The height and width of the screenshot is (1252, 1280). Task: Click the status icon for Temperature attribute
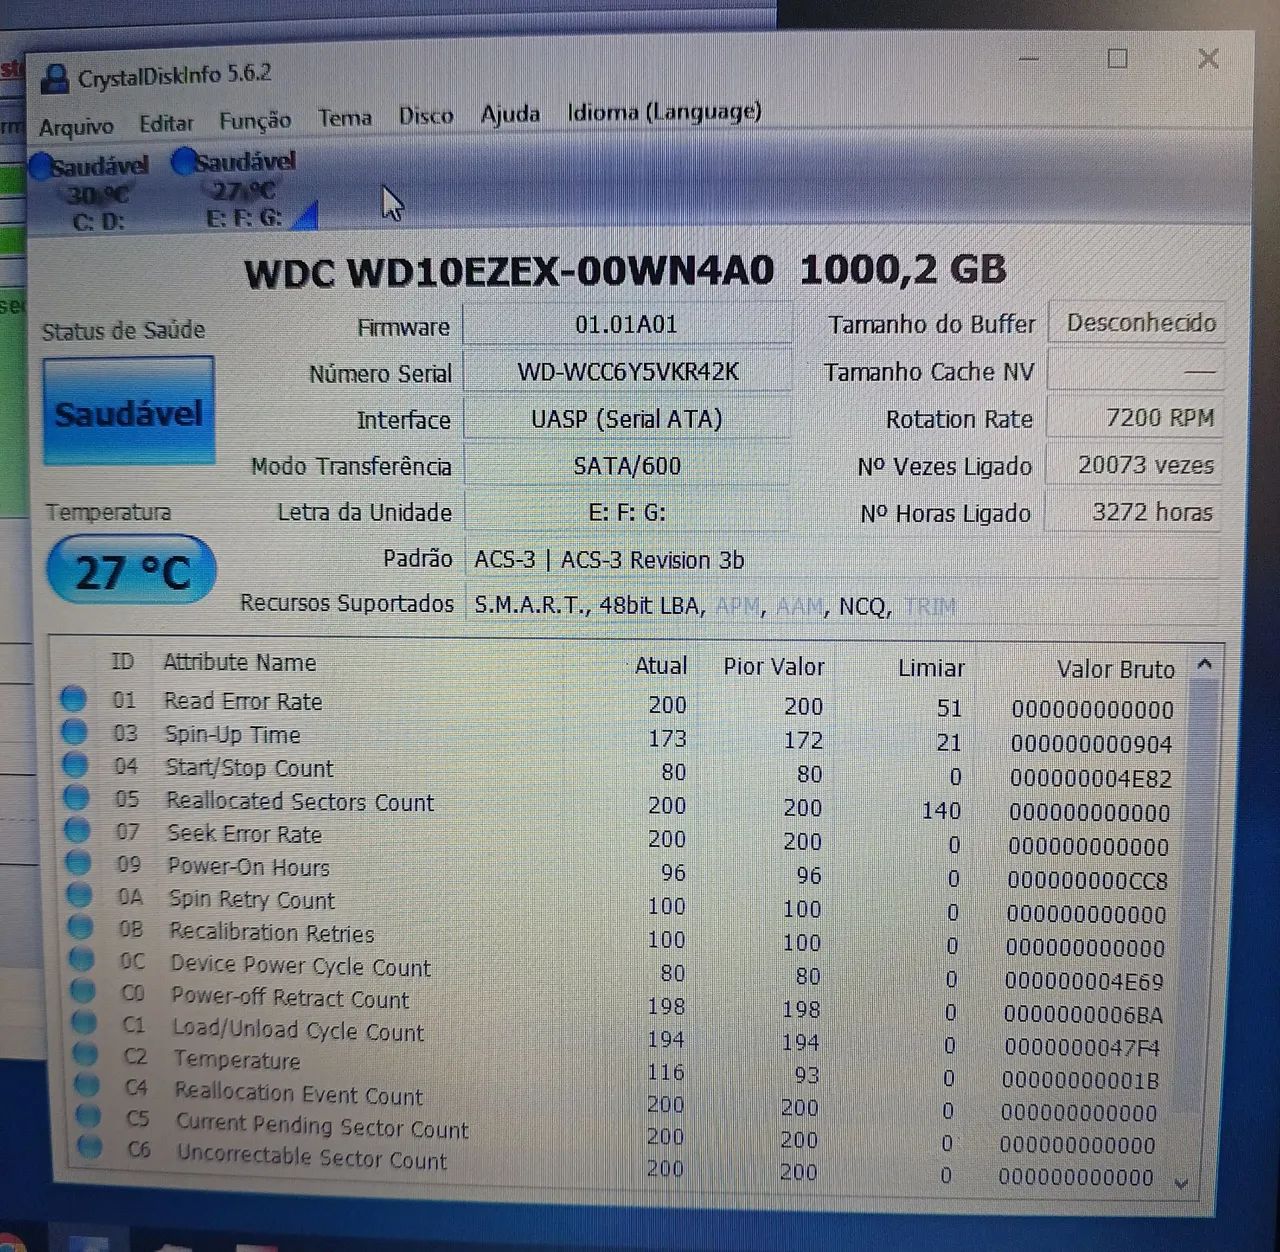pyautogui.click(x=86, y=1054)
